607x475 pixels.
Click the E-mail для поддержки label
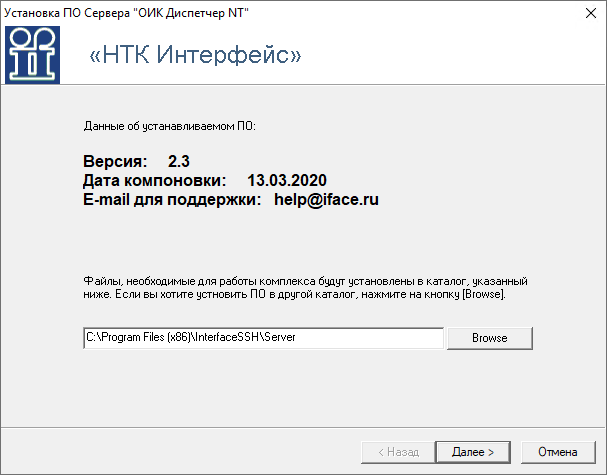click(172, 200)
